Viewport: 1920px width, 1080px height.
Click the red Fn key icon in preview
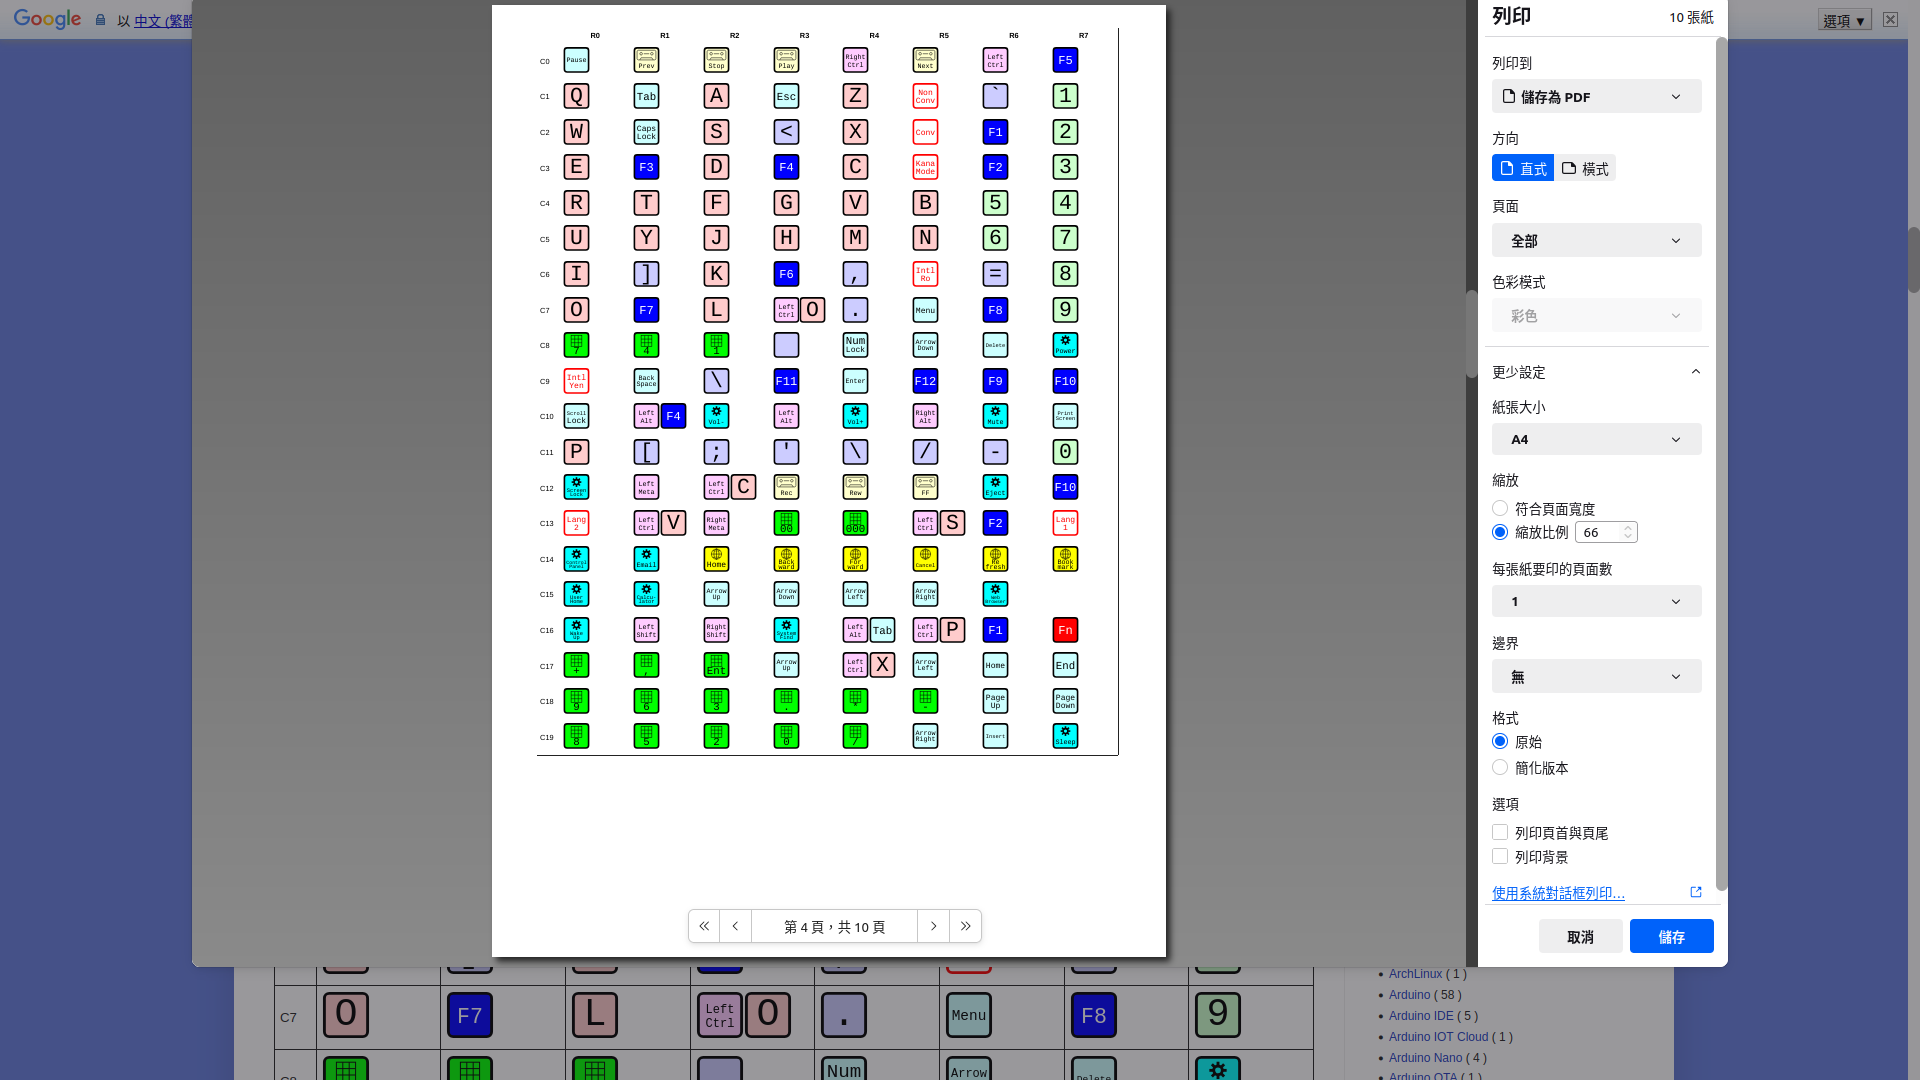click(x=1065, y=630)
